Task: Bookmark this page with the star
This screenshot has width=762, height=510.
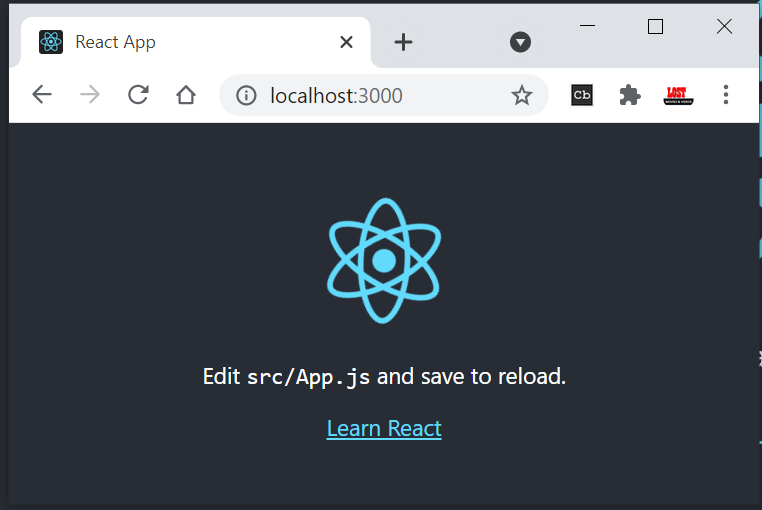Action: point(521,95)
